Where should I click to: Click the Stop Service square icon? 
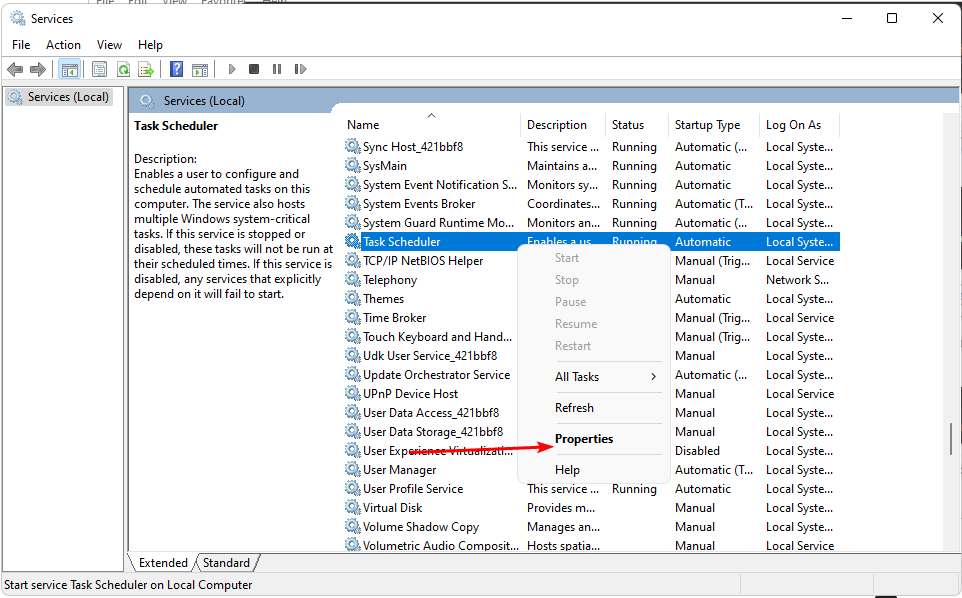254,69
